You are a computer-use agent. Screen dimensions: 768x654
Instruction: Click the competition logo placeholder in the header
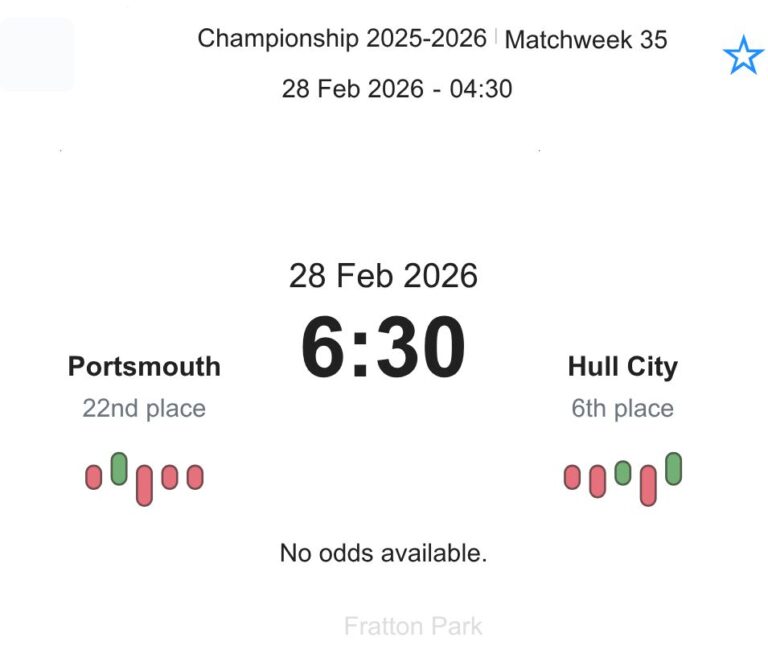pos(37,55)
